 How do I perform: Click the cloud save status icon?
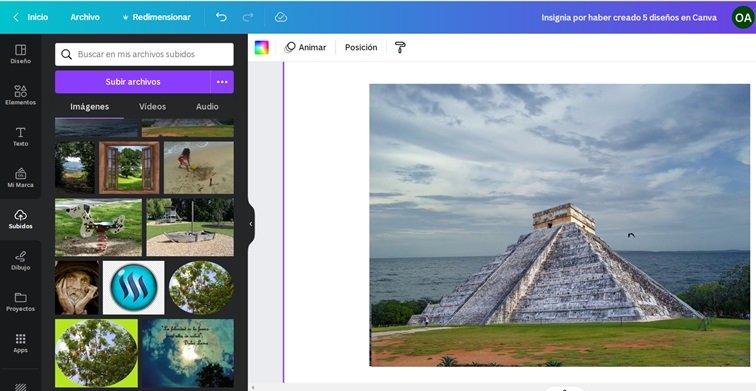281,17
